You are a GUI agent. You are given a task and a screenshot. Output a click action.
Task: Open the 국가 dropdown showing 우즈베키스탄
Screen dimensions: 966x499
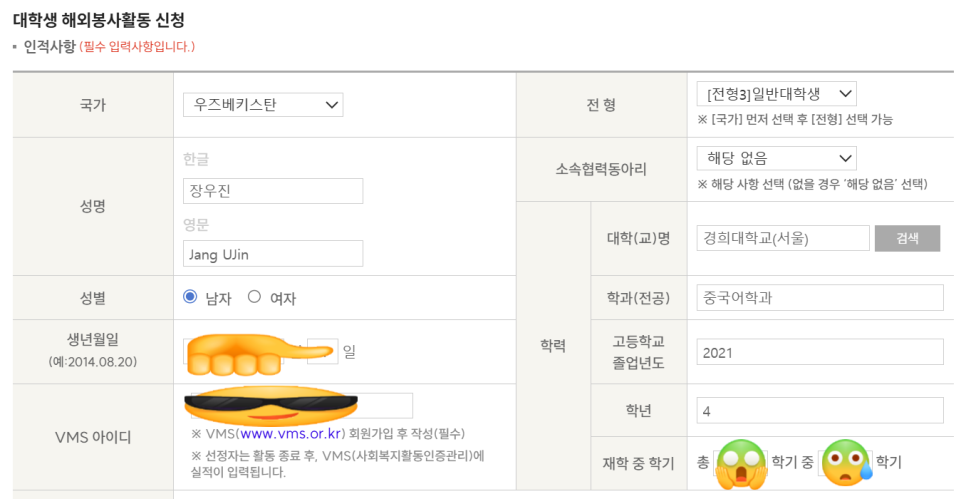(x=263, y=105)
